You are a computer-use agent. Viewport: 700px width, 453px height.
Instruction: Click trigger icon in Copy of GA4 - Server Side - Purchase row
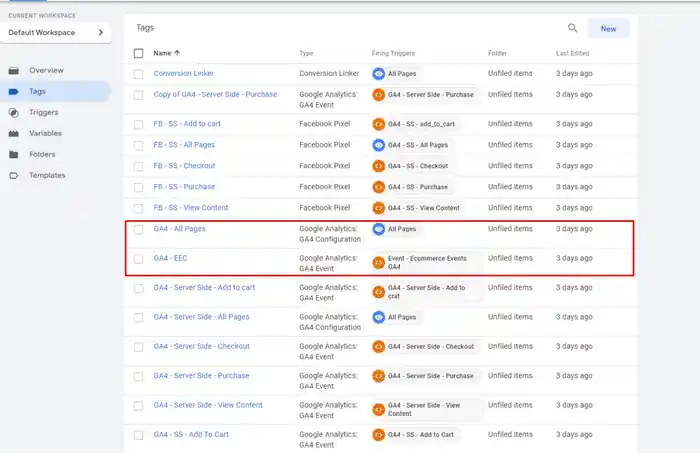pyautogui.click(x=379, y=95)
